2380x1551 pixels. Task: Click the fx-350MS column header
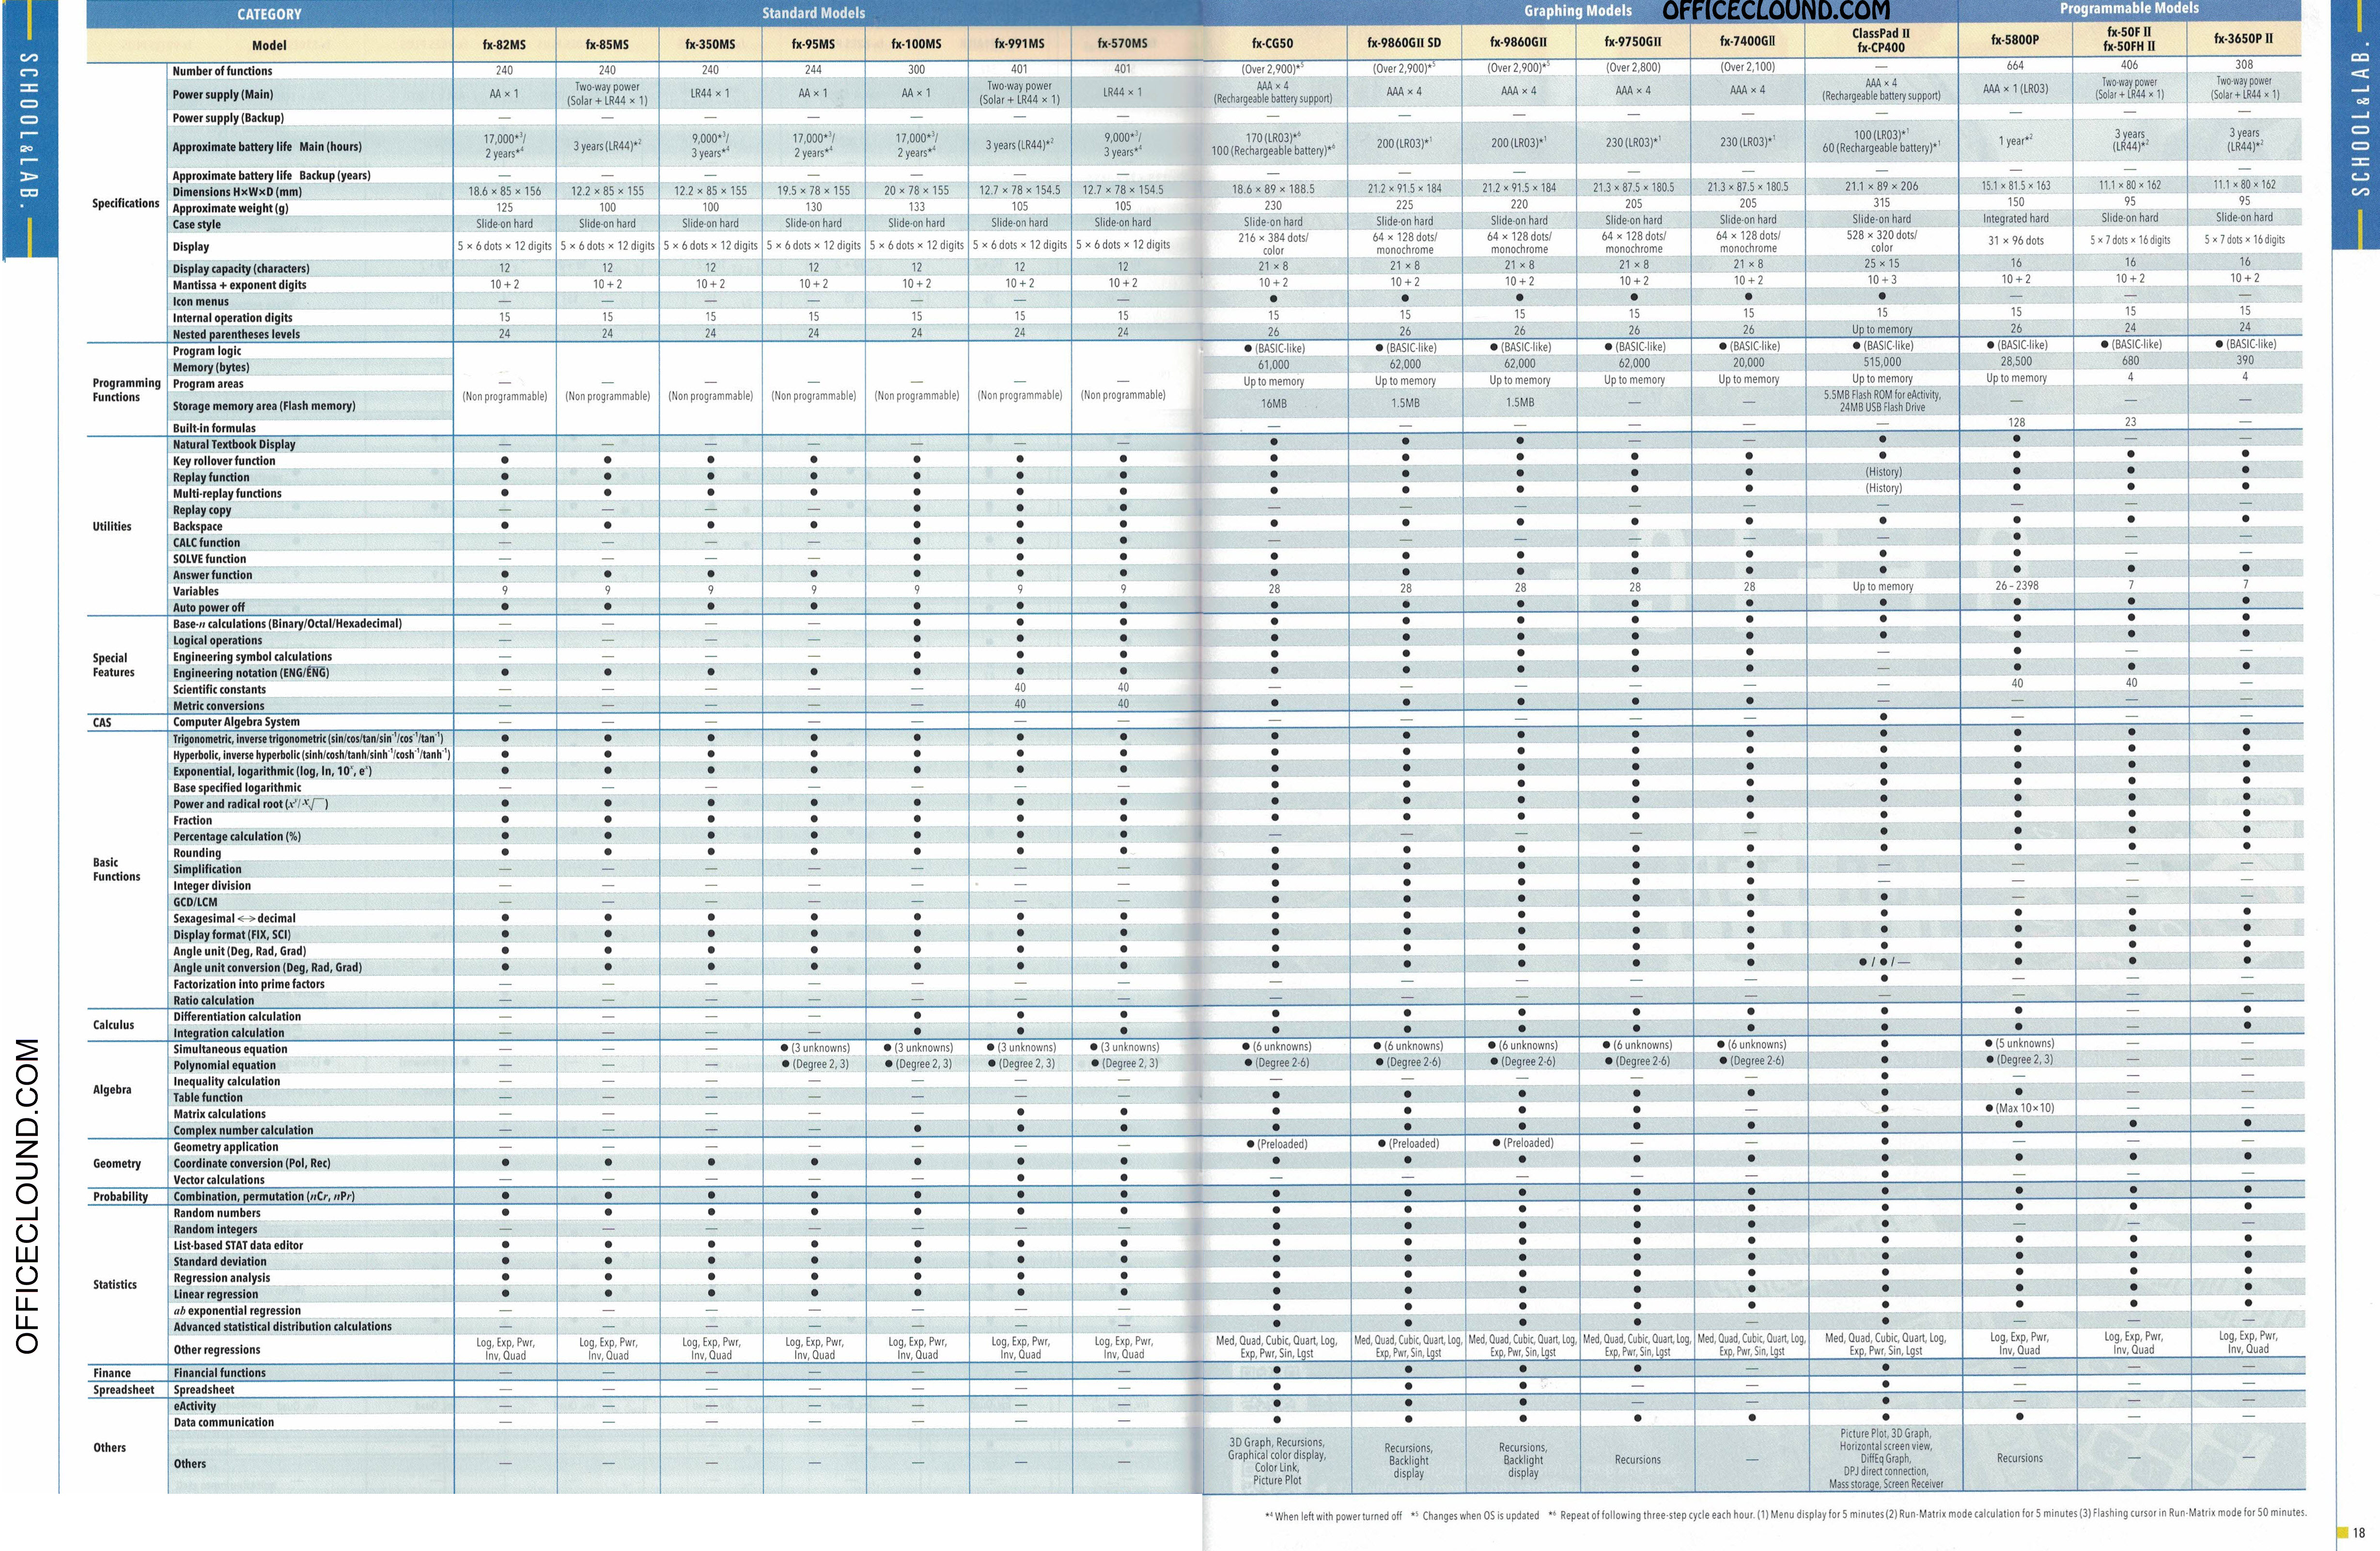[x=710, y=44]
